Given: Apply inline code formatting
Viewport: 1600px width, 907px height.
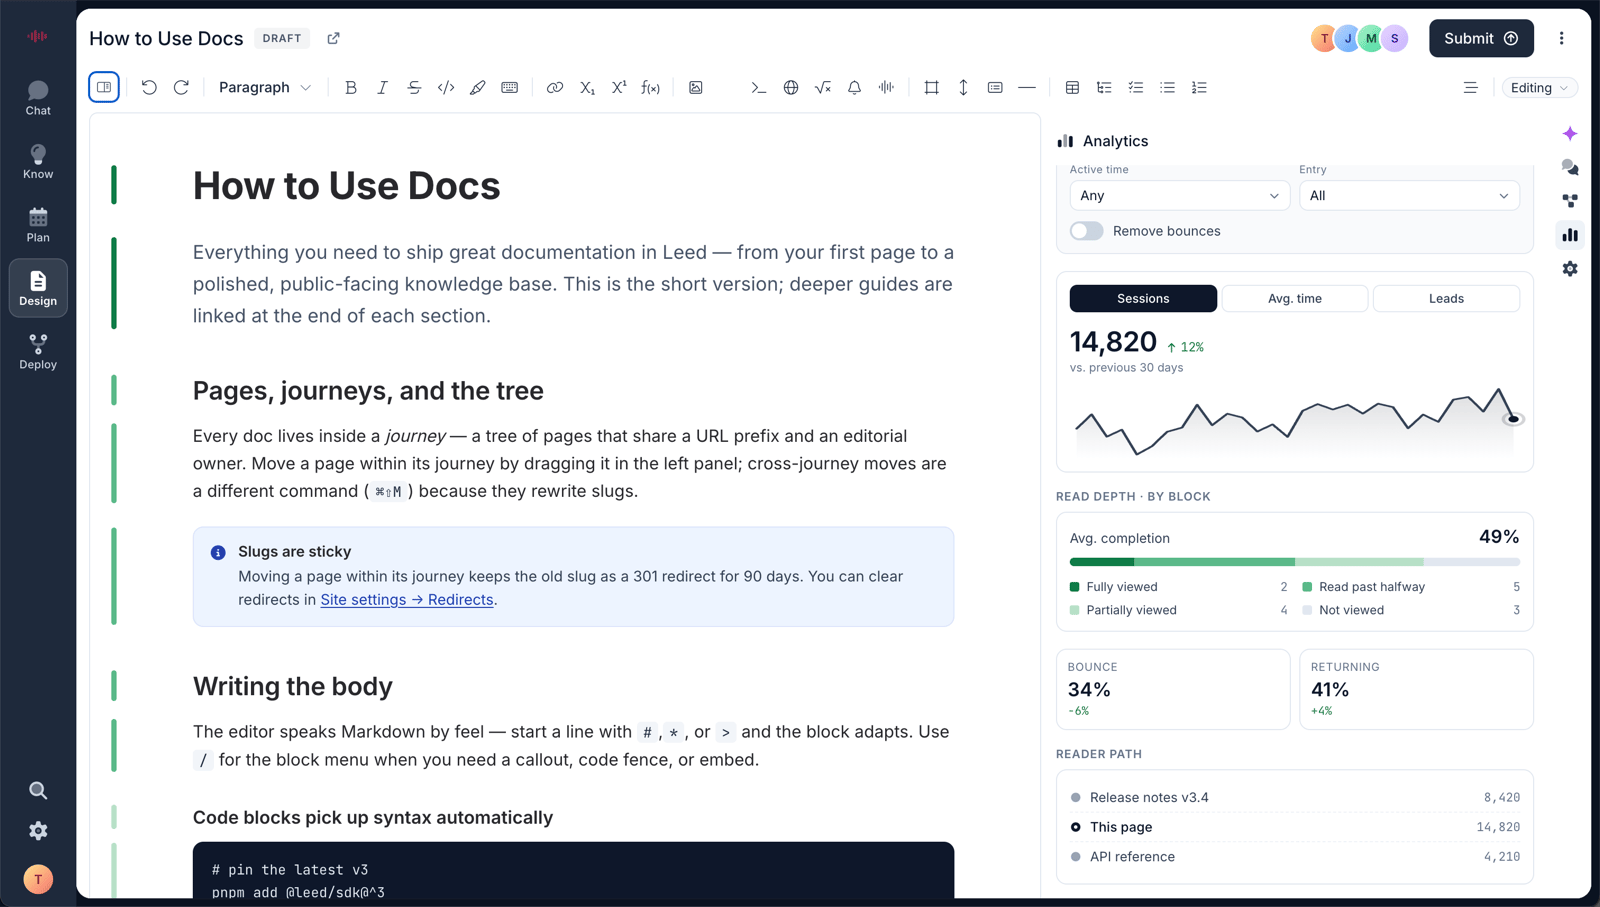Looking at the screenshot, I should [x=446, y=87].
